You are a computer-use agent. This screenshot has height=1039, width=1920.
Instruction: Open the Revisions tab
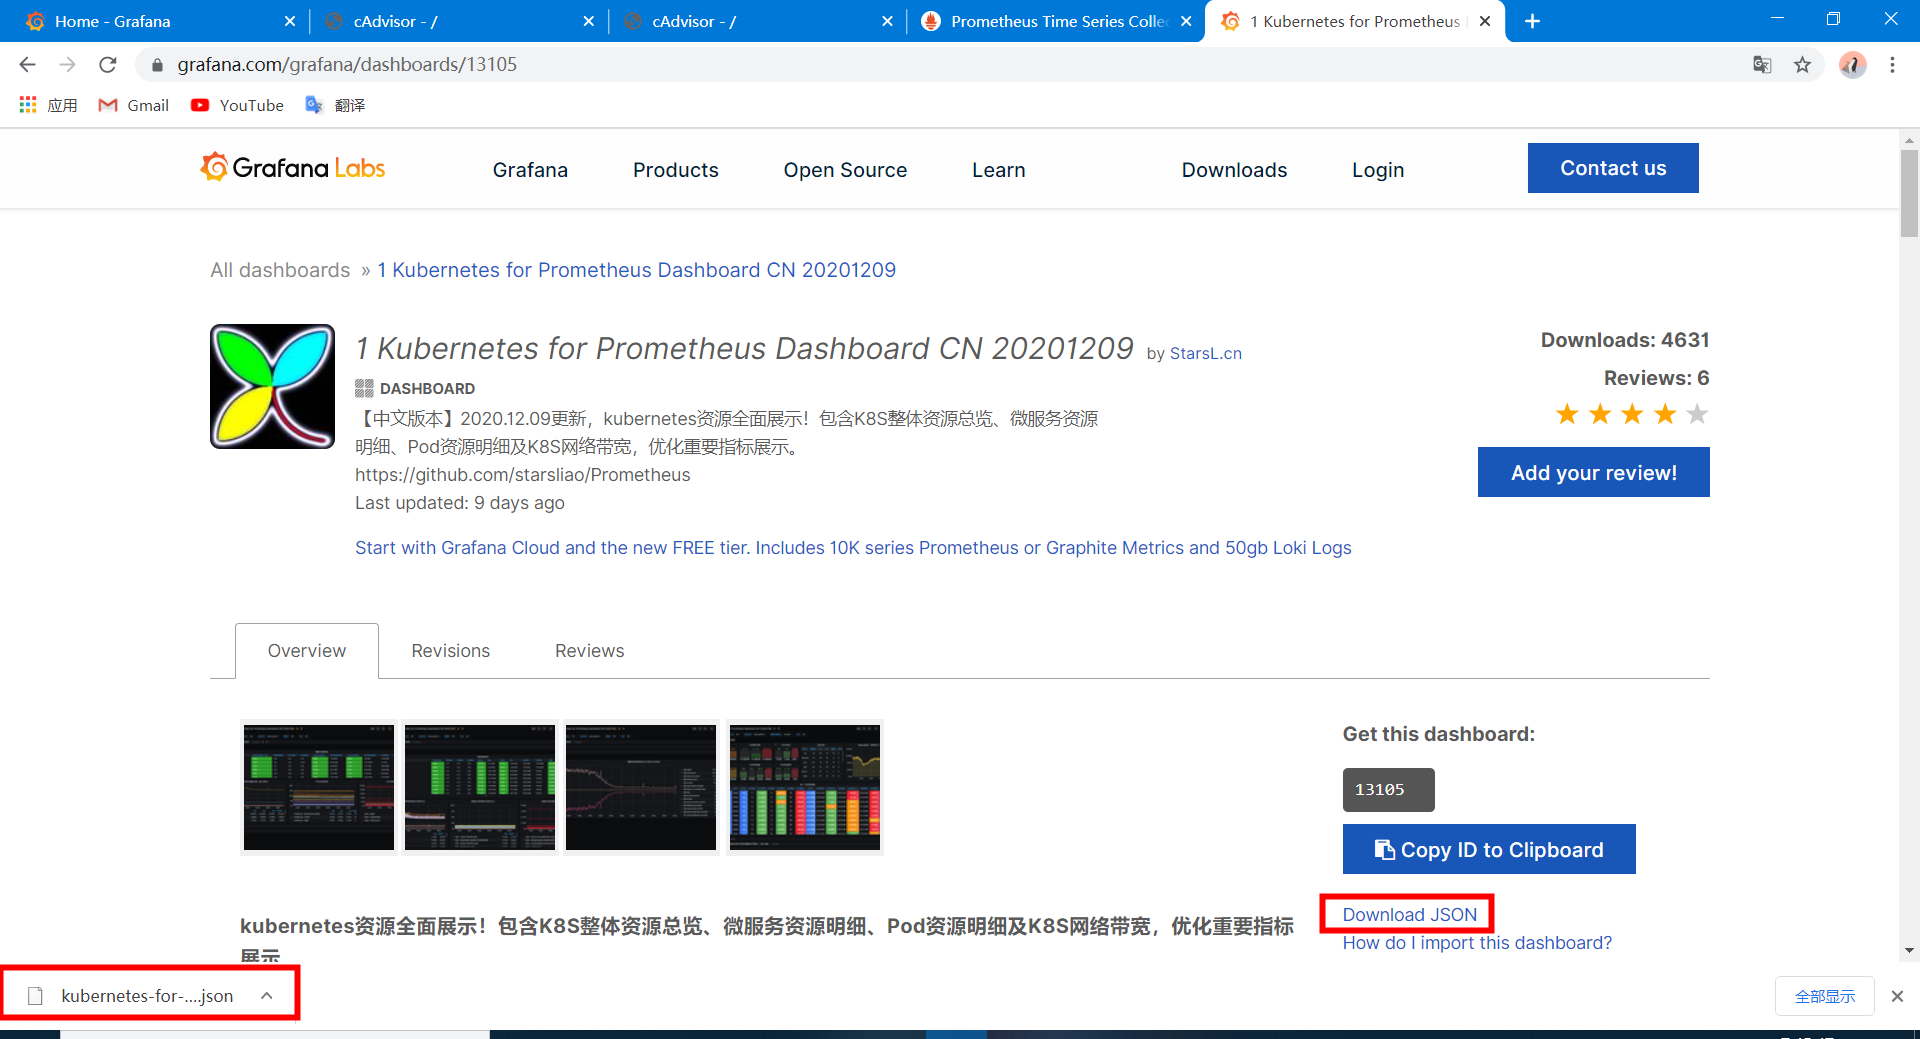451,651
